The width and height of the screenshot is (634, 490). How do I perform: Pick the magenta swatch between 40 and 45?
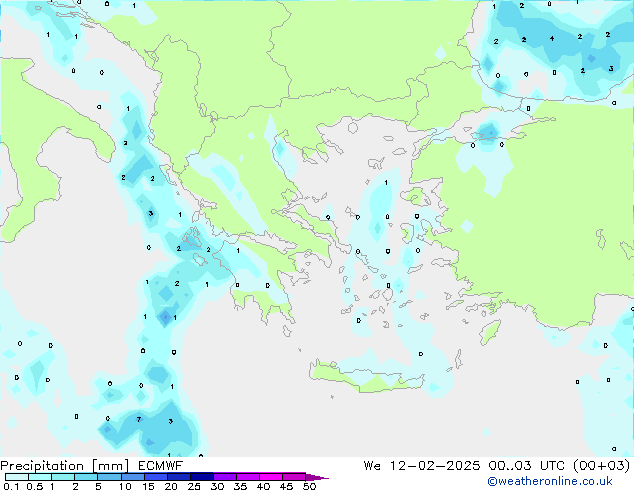tap(271, 477)
